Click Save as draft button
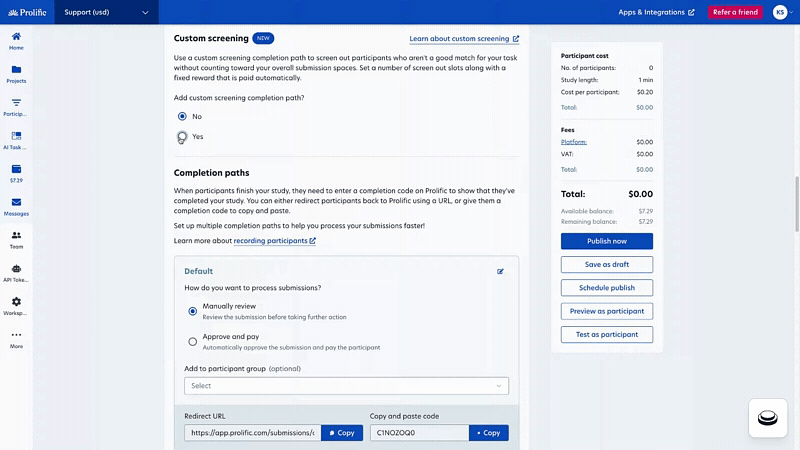Image resolution: width=800 pixels, height=450 pixels. (x=607, y=264)
